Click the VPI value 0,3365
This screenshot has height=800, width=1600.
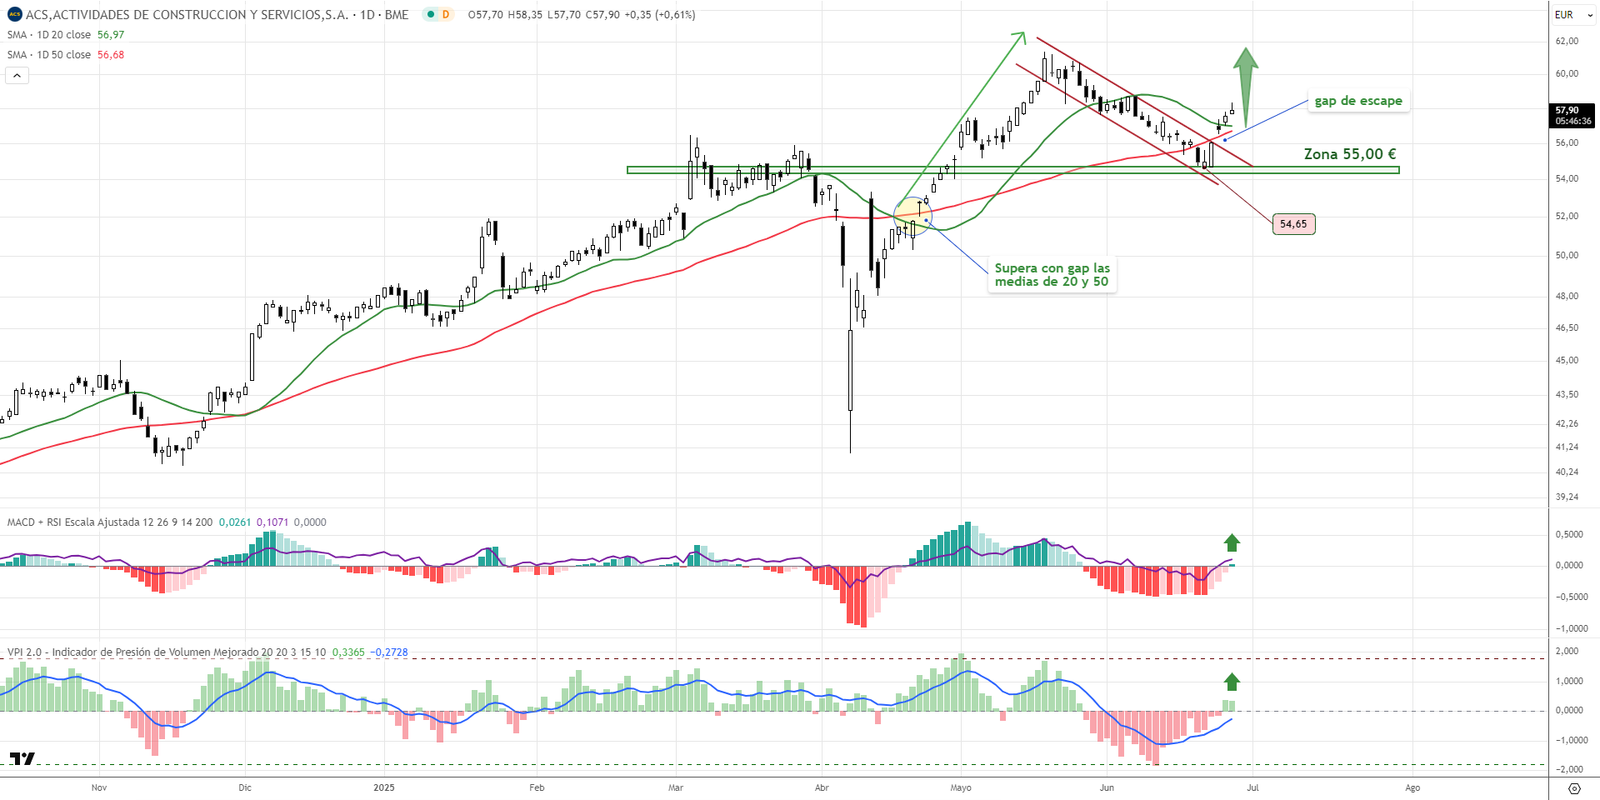pos(348,652)
